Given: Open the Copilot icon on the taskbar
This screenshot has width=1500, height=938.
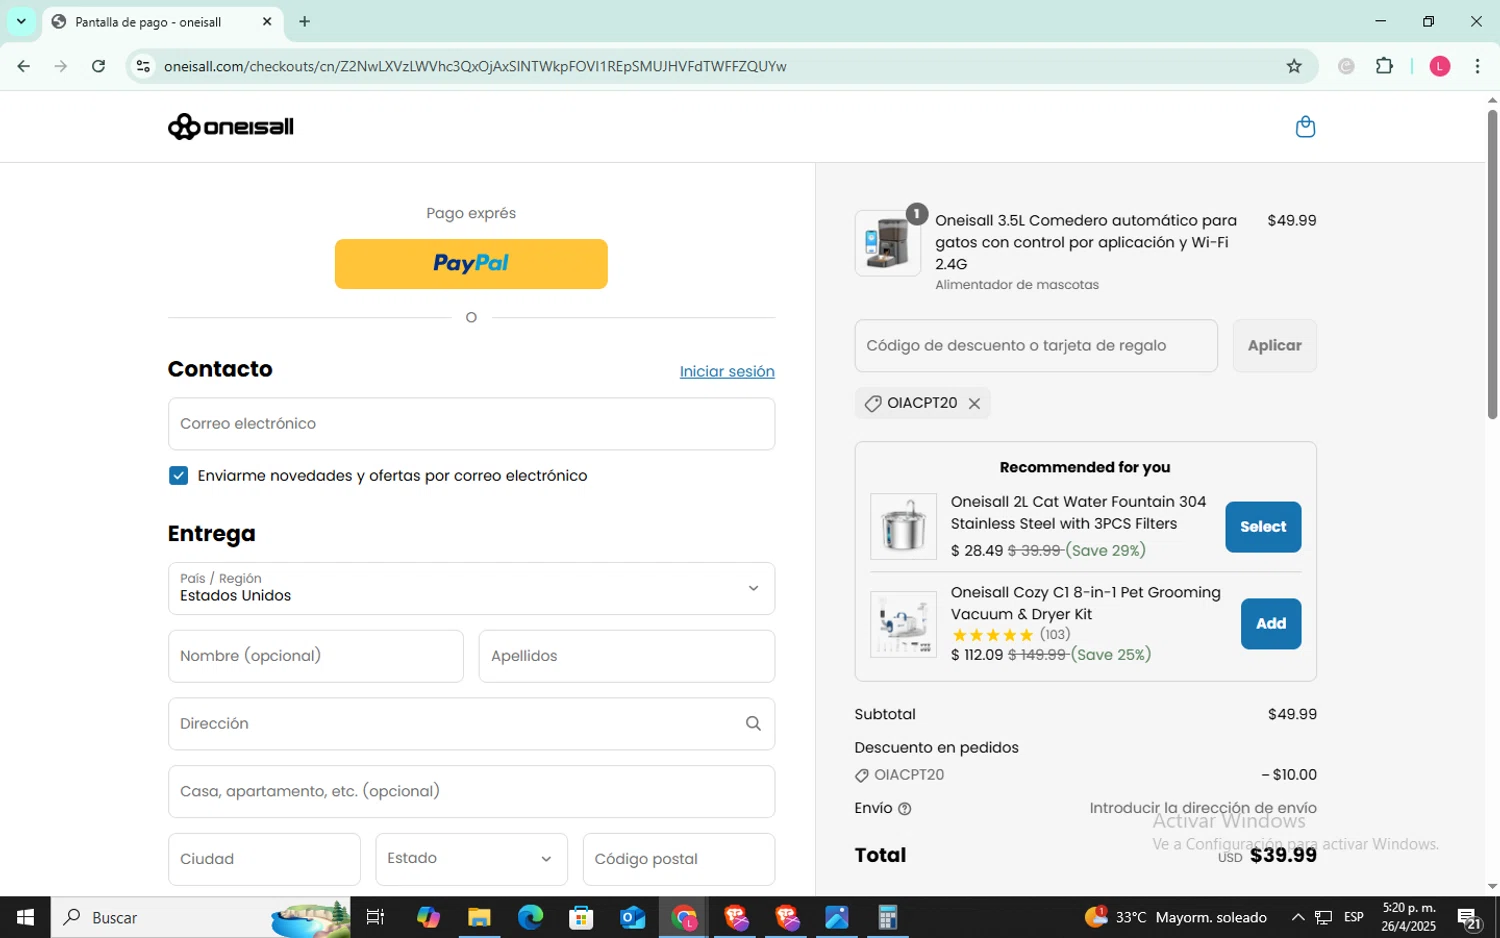Looking at the screenshot, I should 428,917.
